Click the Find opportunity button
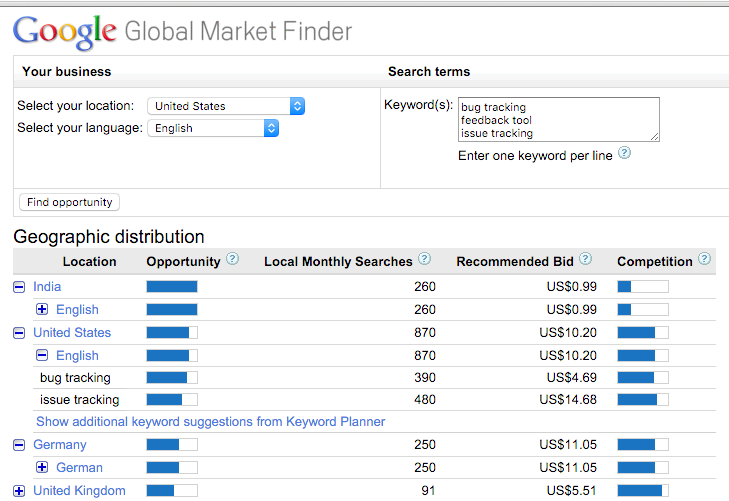The width and height of the screenshot is (729, 501). click(69, 202)
